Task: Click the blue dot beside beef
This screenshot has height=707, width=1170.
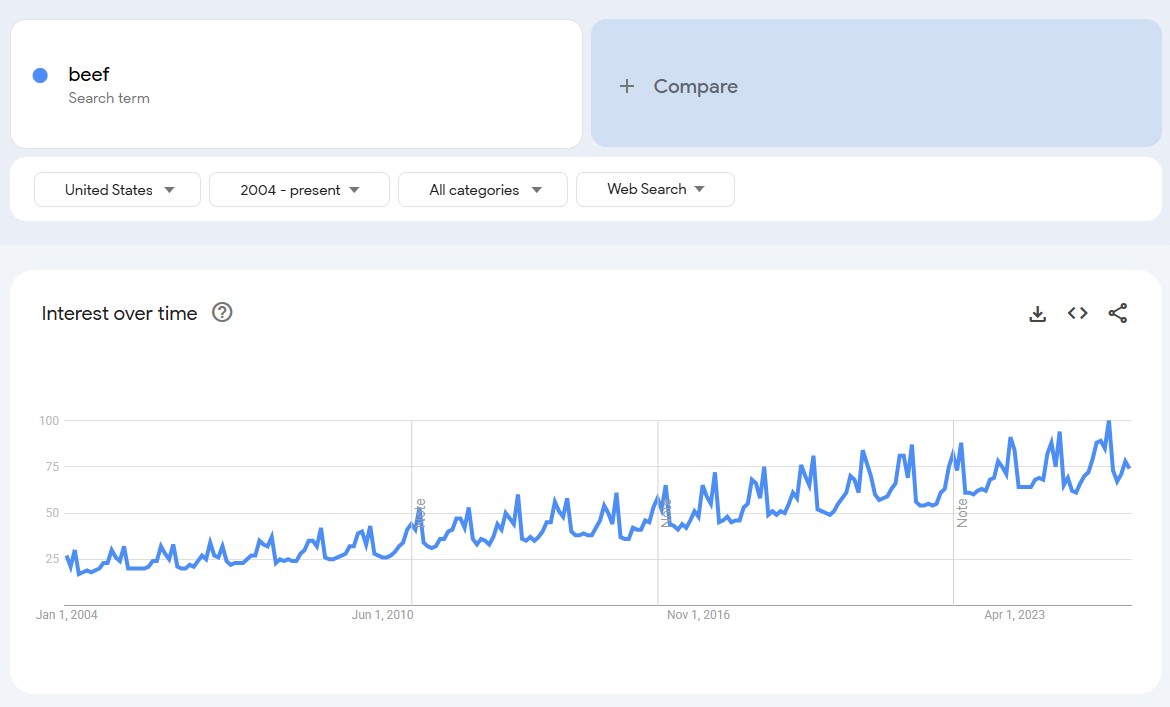Action: point(40,75)
